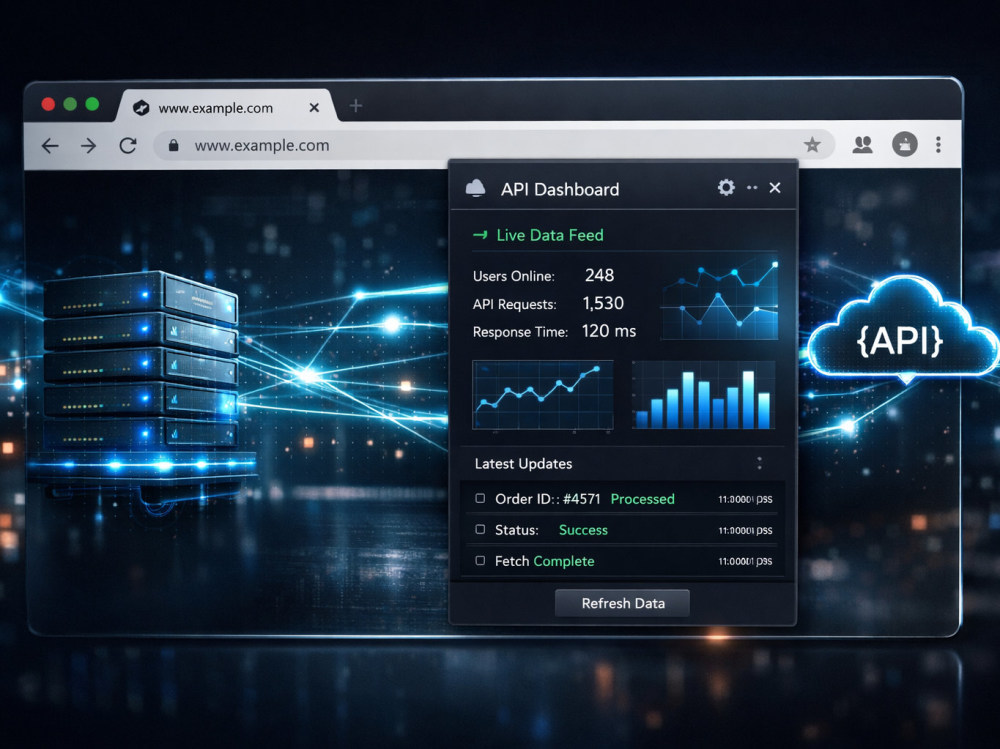Viewport: 1000px width, 749px height.
Task: Click the green macOS window button
Action: (x=92, y=104)
